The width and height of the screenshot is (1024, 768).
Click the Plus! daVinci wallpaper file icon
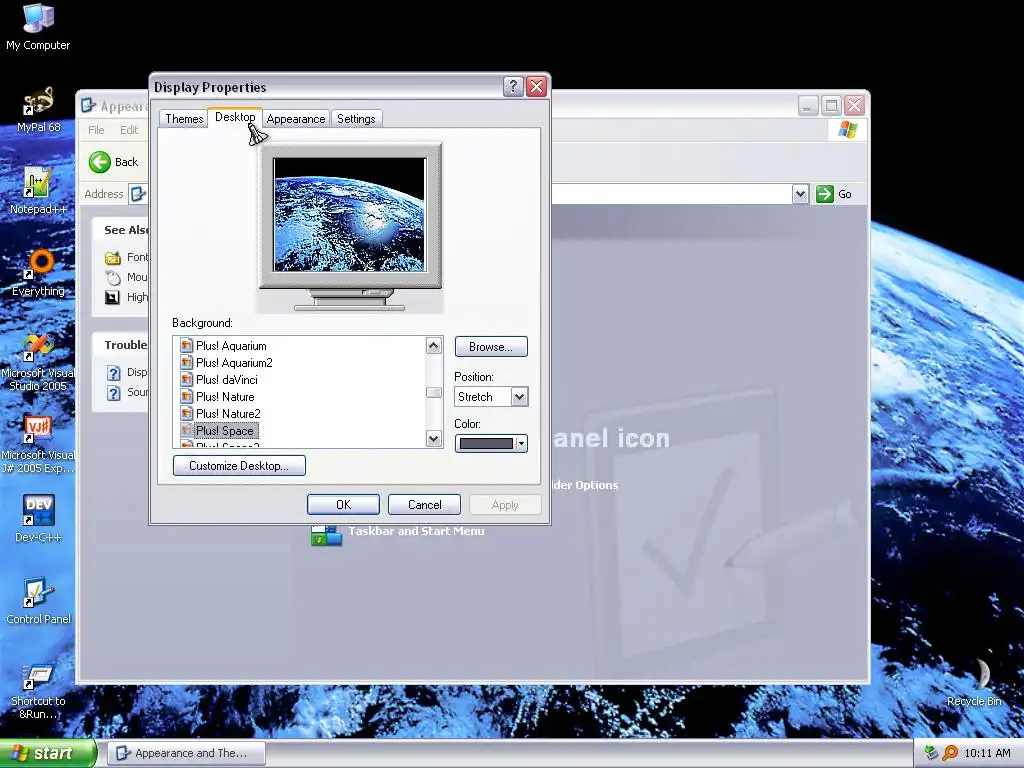click(x=186, y=379)
